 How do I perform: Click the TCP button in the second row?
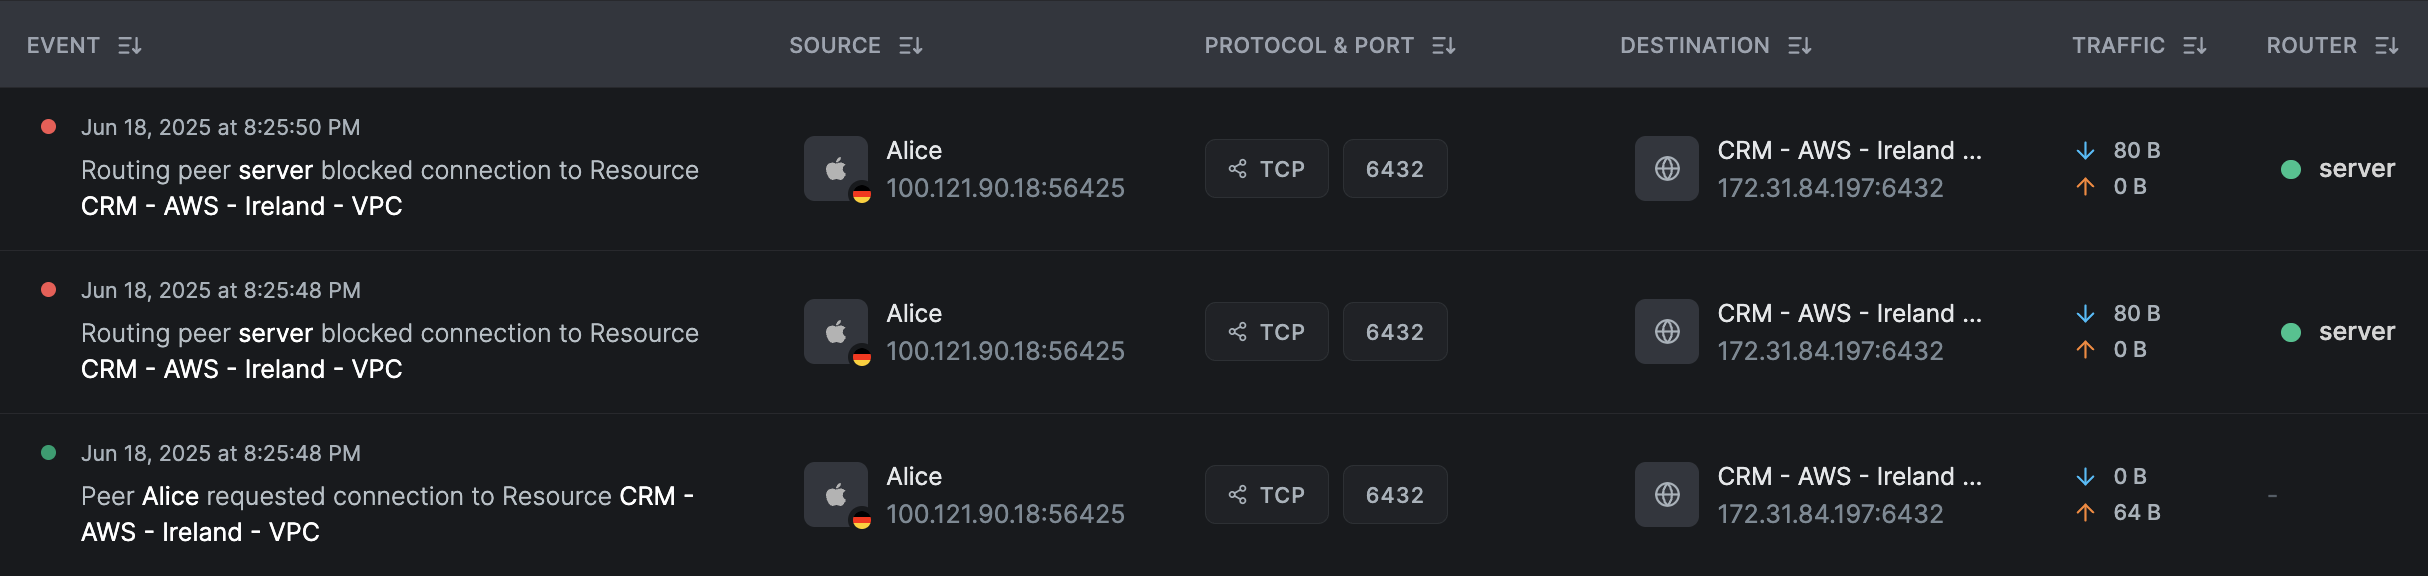point(1266,331)
